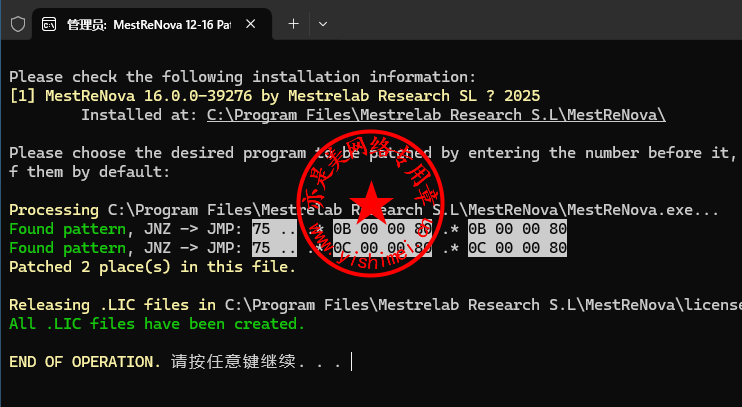Image resolution: width=742 pixels, height=407 pixels.
Task: Click the underlined MestReNova install path
Action: tap(436, 115)
